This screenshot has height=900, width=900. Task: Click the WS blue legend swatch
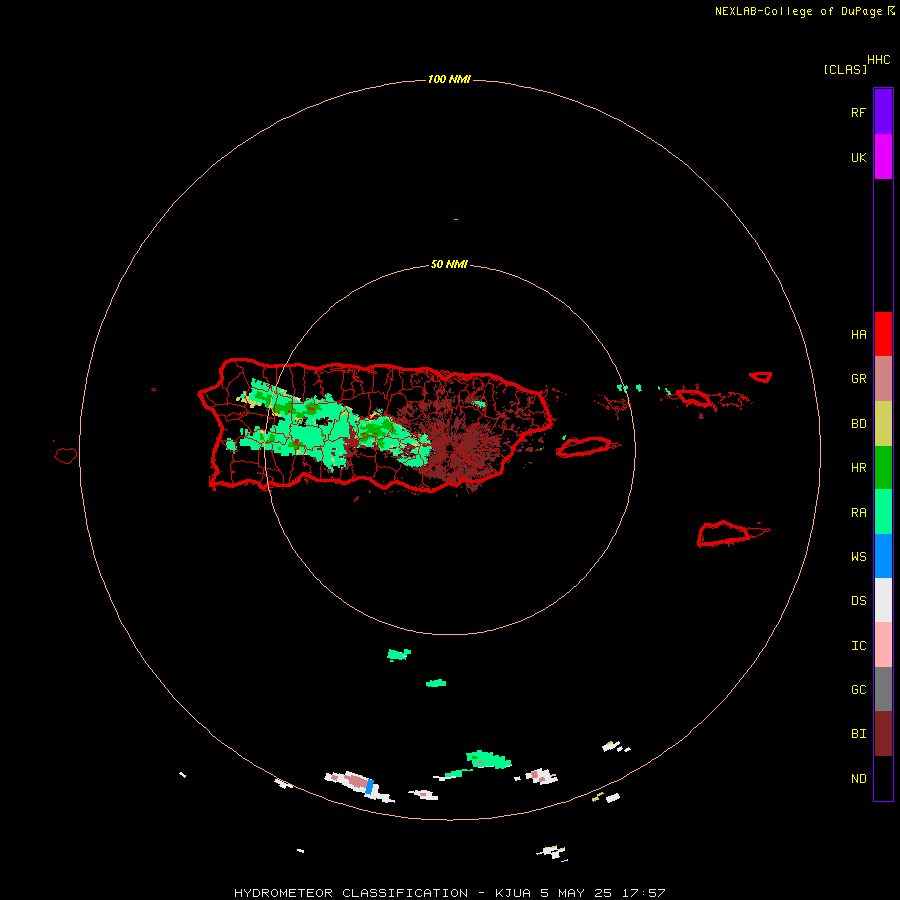[x=883, y=556]
